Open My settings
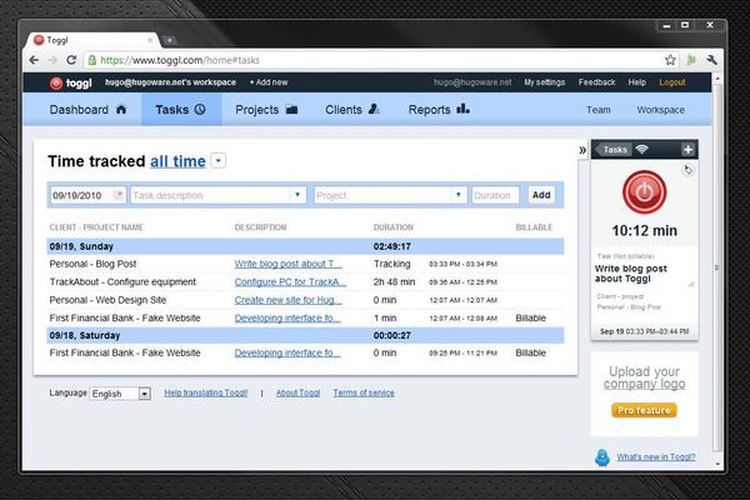 pyautogui.click(x=544, y=82)
